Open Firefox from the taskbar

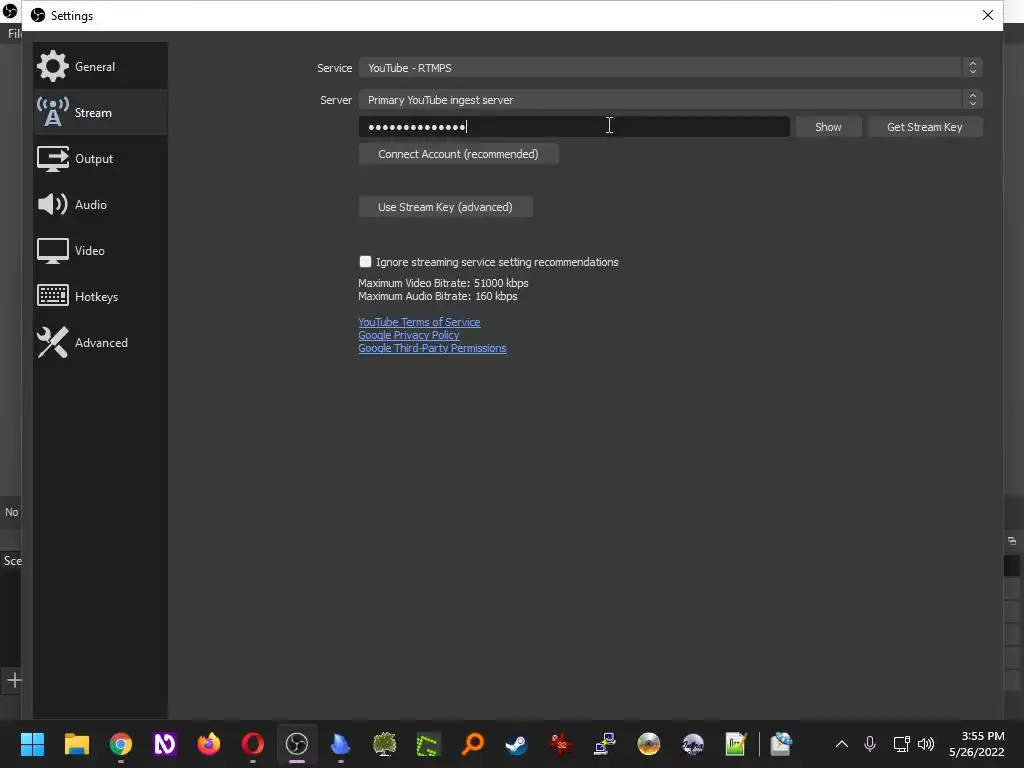click(x=209, y=744)
